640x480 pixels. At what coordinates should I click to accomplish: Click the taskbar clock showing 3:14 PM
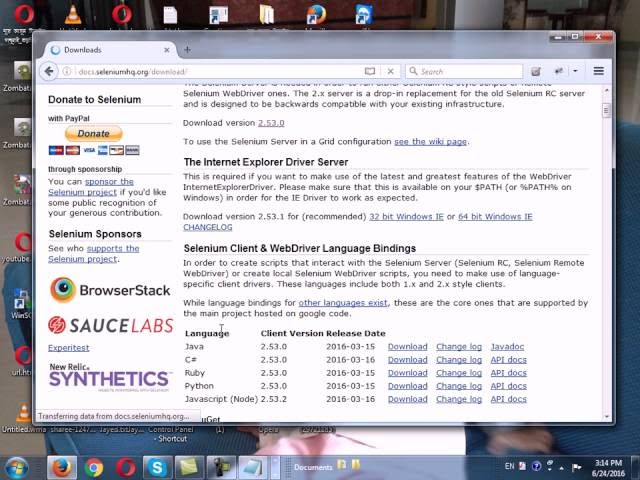pos(608,468)
